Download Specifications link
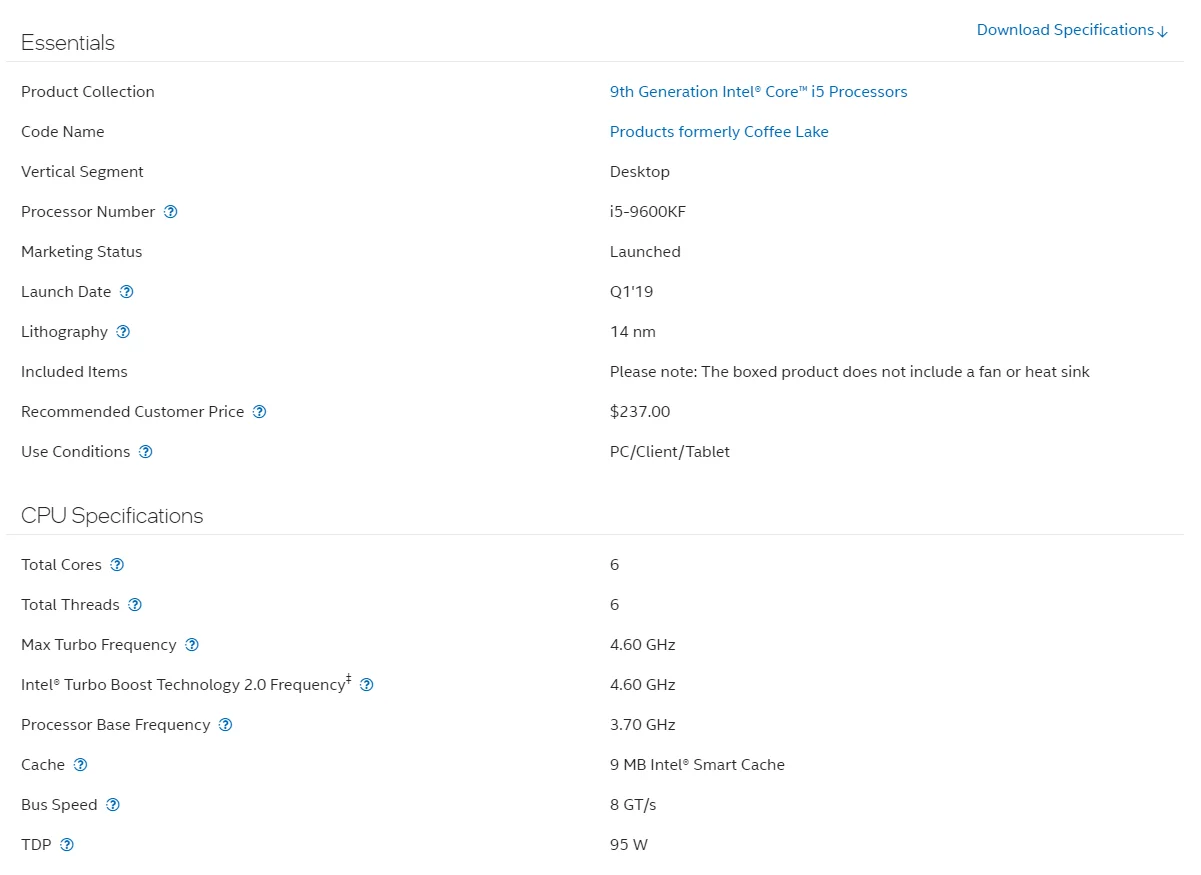 [1072, 30]
